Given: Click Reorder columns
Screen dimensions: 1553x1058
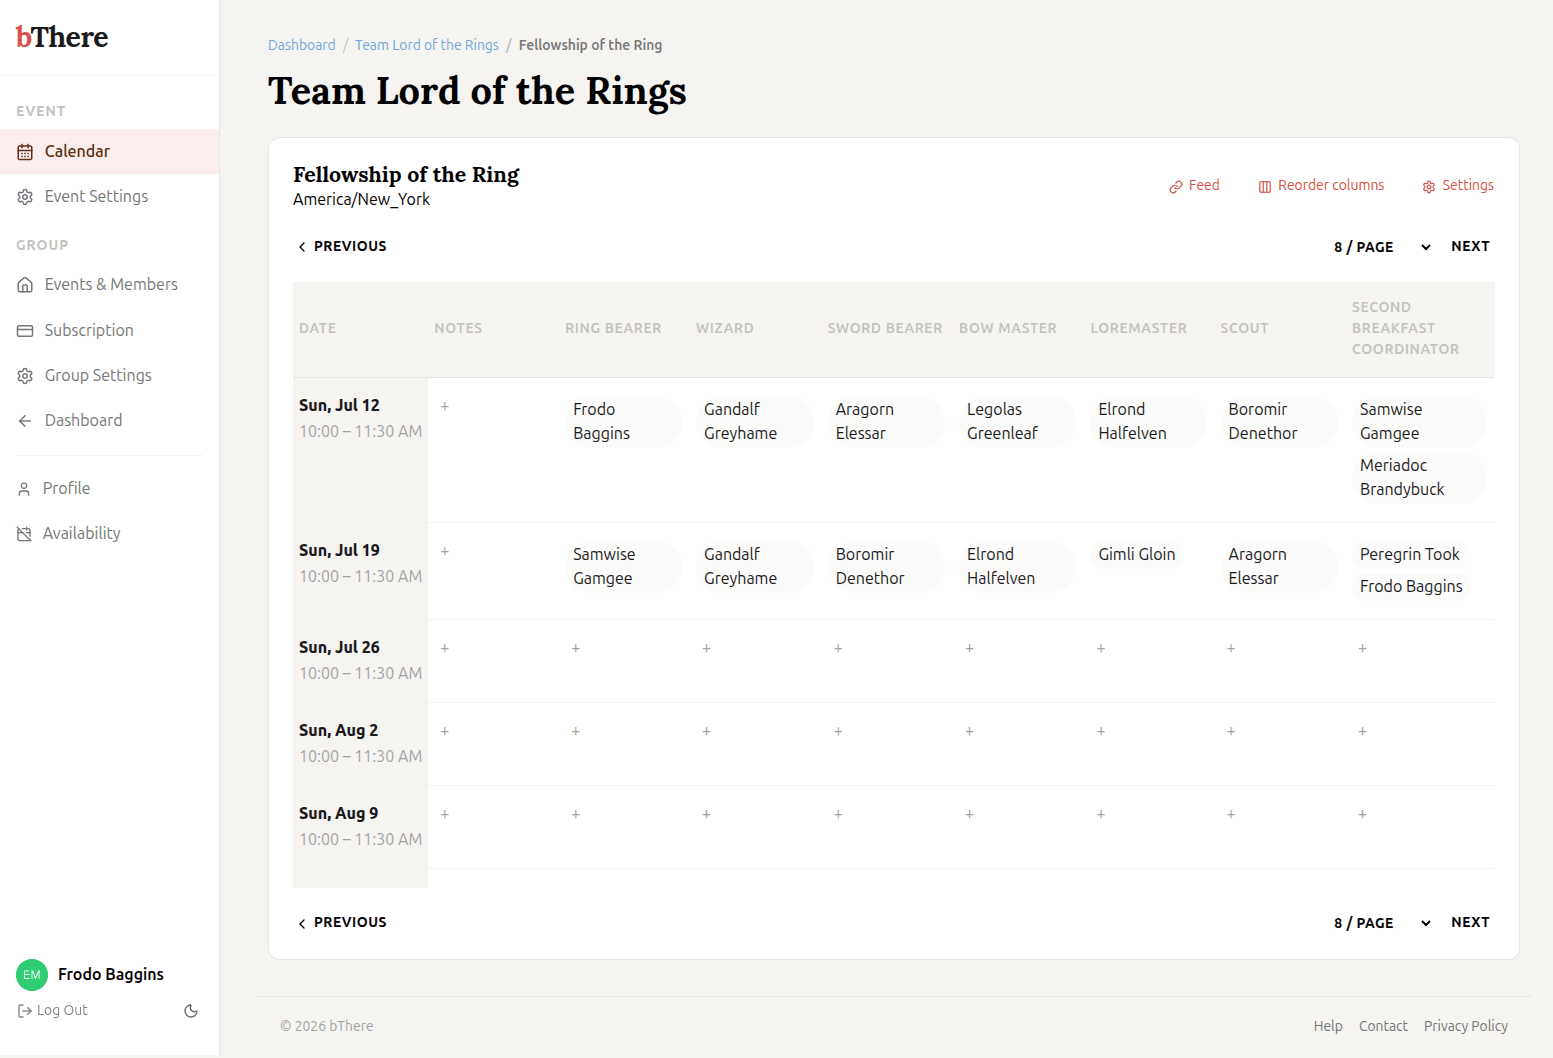Looking at the screenshot, I should (1321, 186).
